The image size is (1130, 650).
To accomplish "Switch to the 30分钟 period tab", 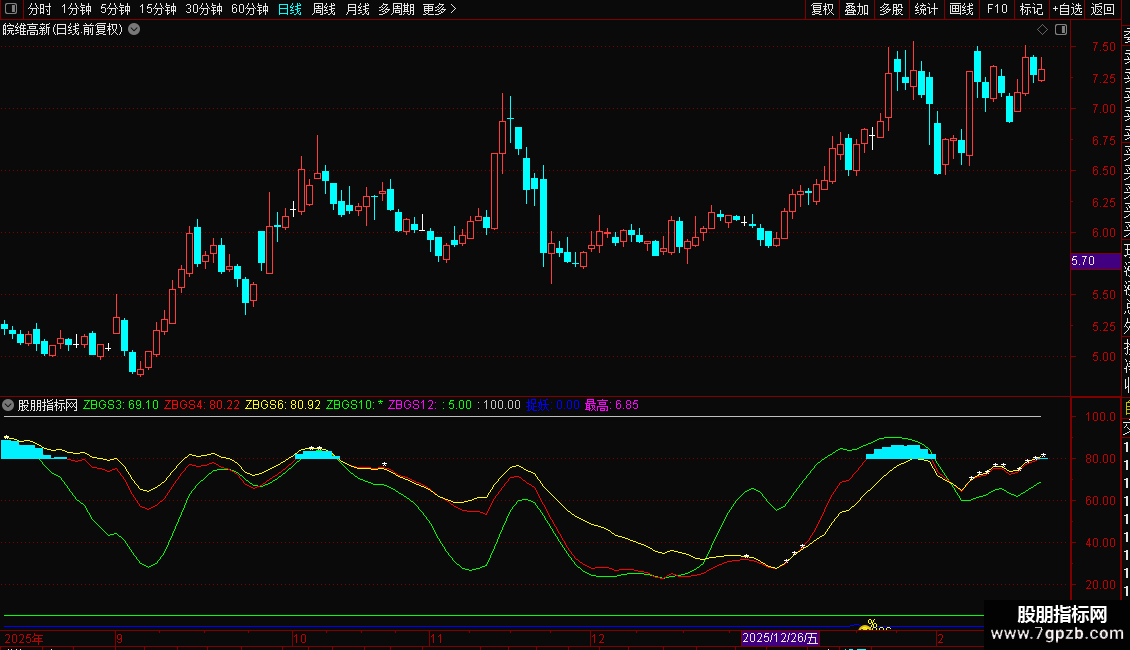I will pyautogui.click(x=204, y=10).
